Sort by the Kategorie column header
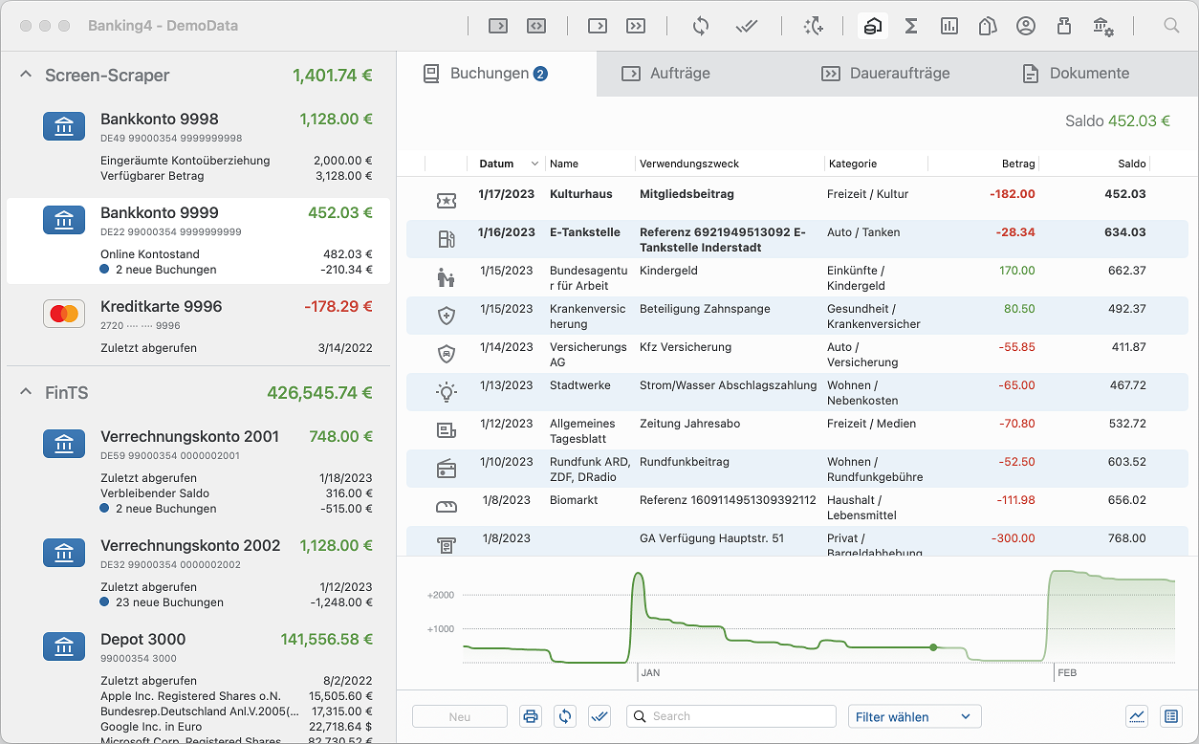This screenshot has width=1199, height=744. click(x=853, y=164)
